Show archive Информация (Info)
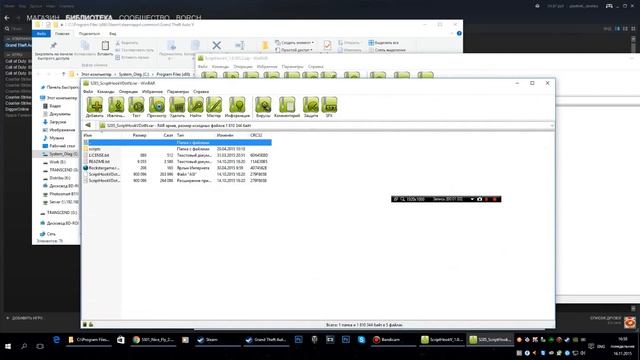The width and height of the screenshot is (640, 360). 237,107
